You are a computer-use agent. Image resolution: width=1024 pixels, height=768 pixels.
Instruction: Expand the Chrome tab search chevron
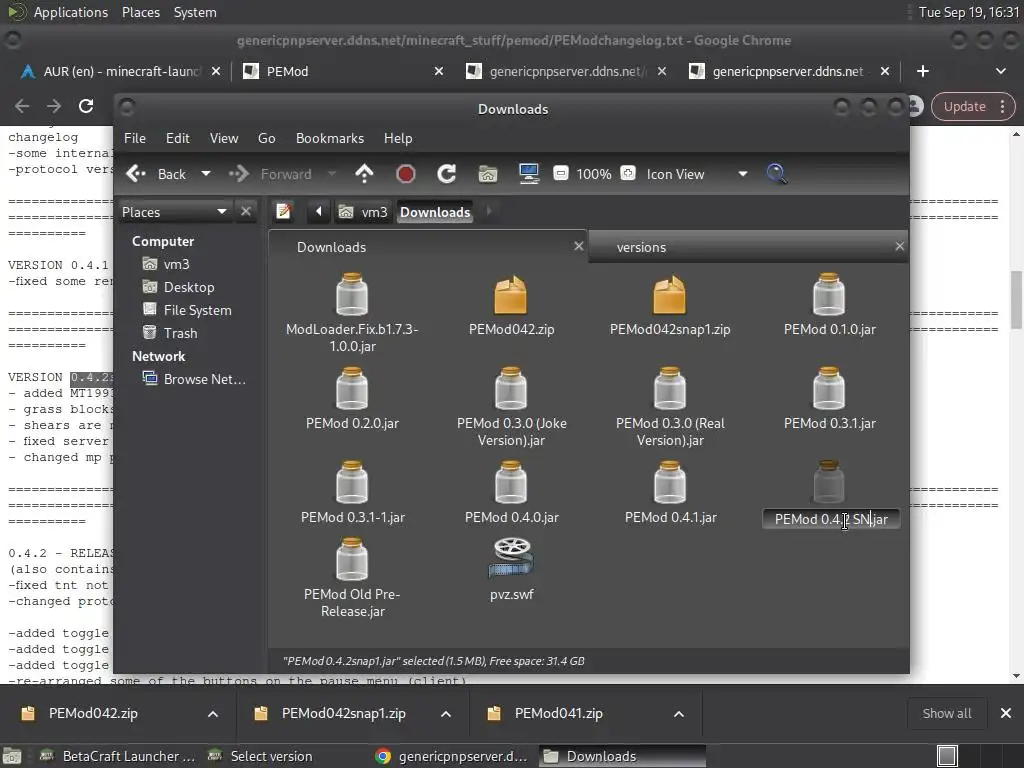point(1000,71)
